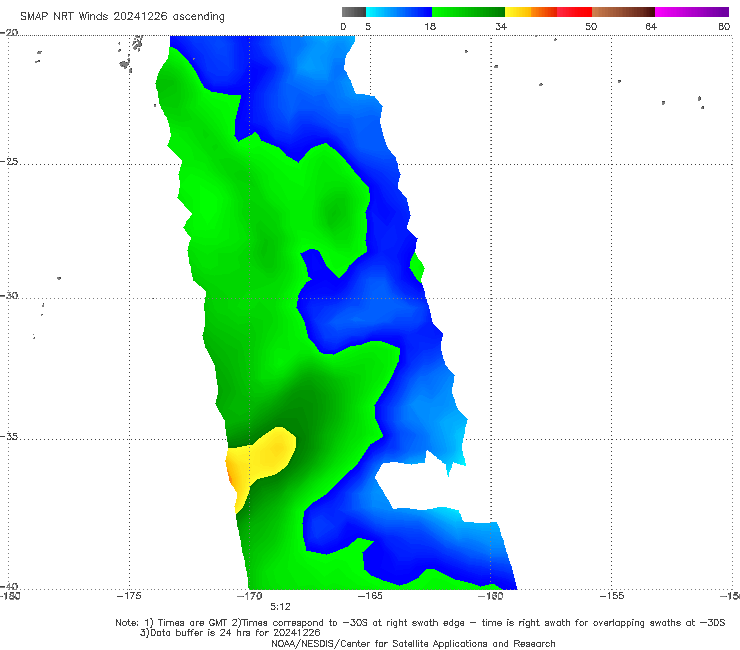Image resolution: width=740 pixels, height=650 pixels.
Task: Click the latitude label '-35'
Action: tap(9, 437)
